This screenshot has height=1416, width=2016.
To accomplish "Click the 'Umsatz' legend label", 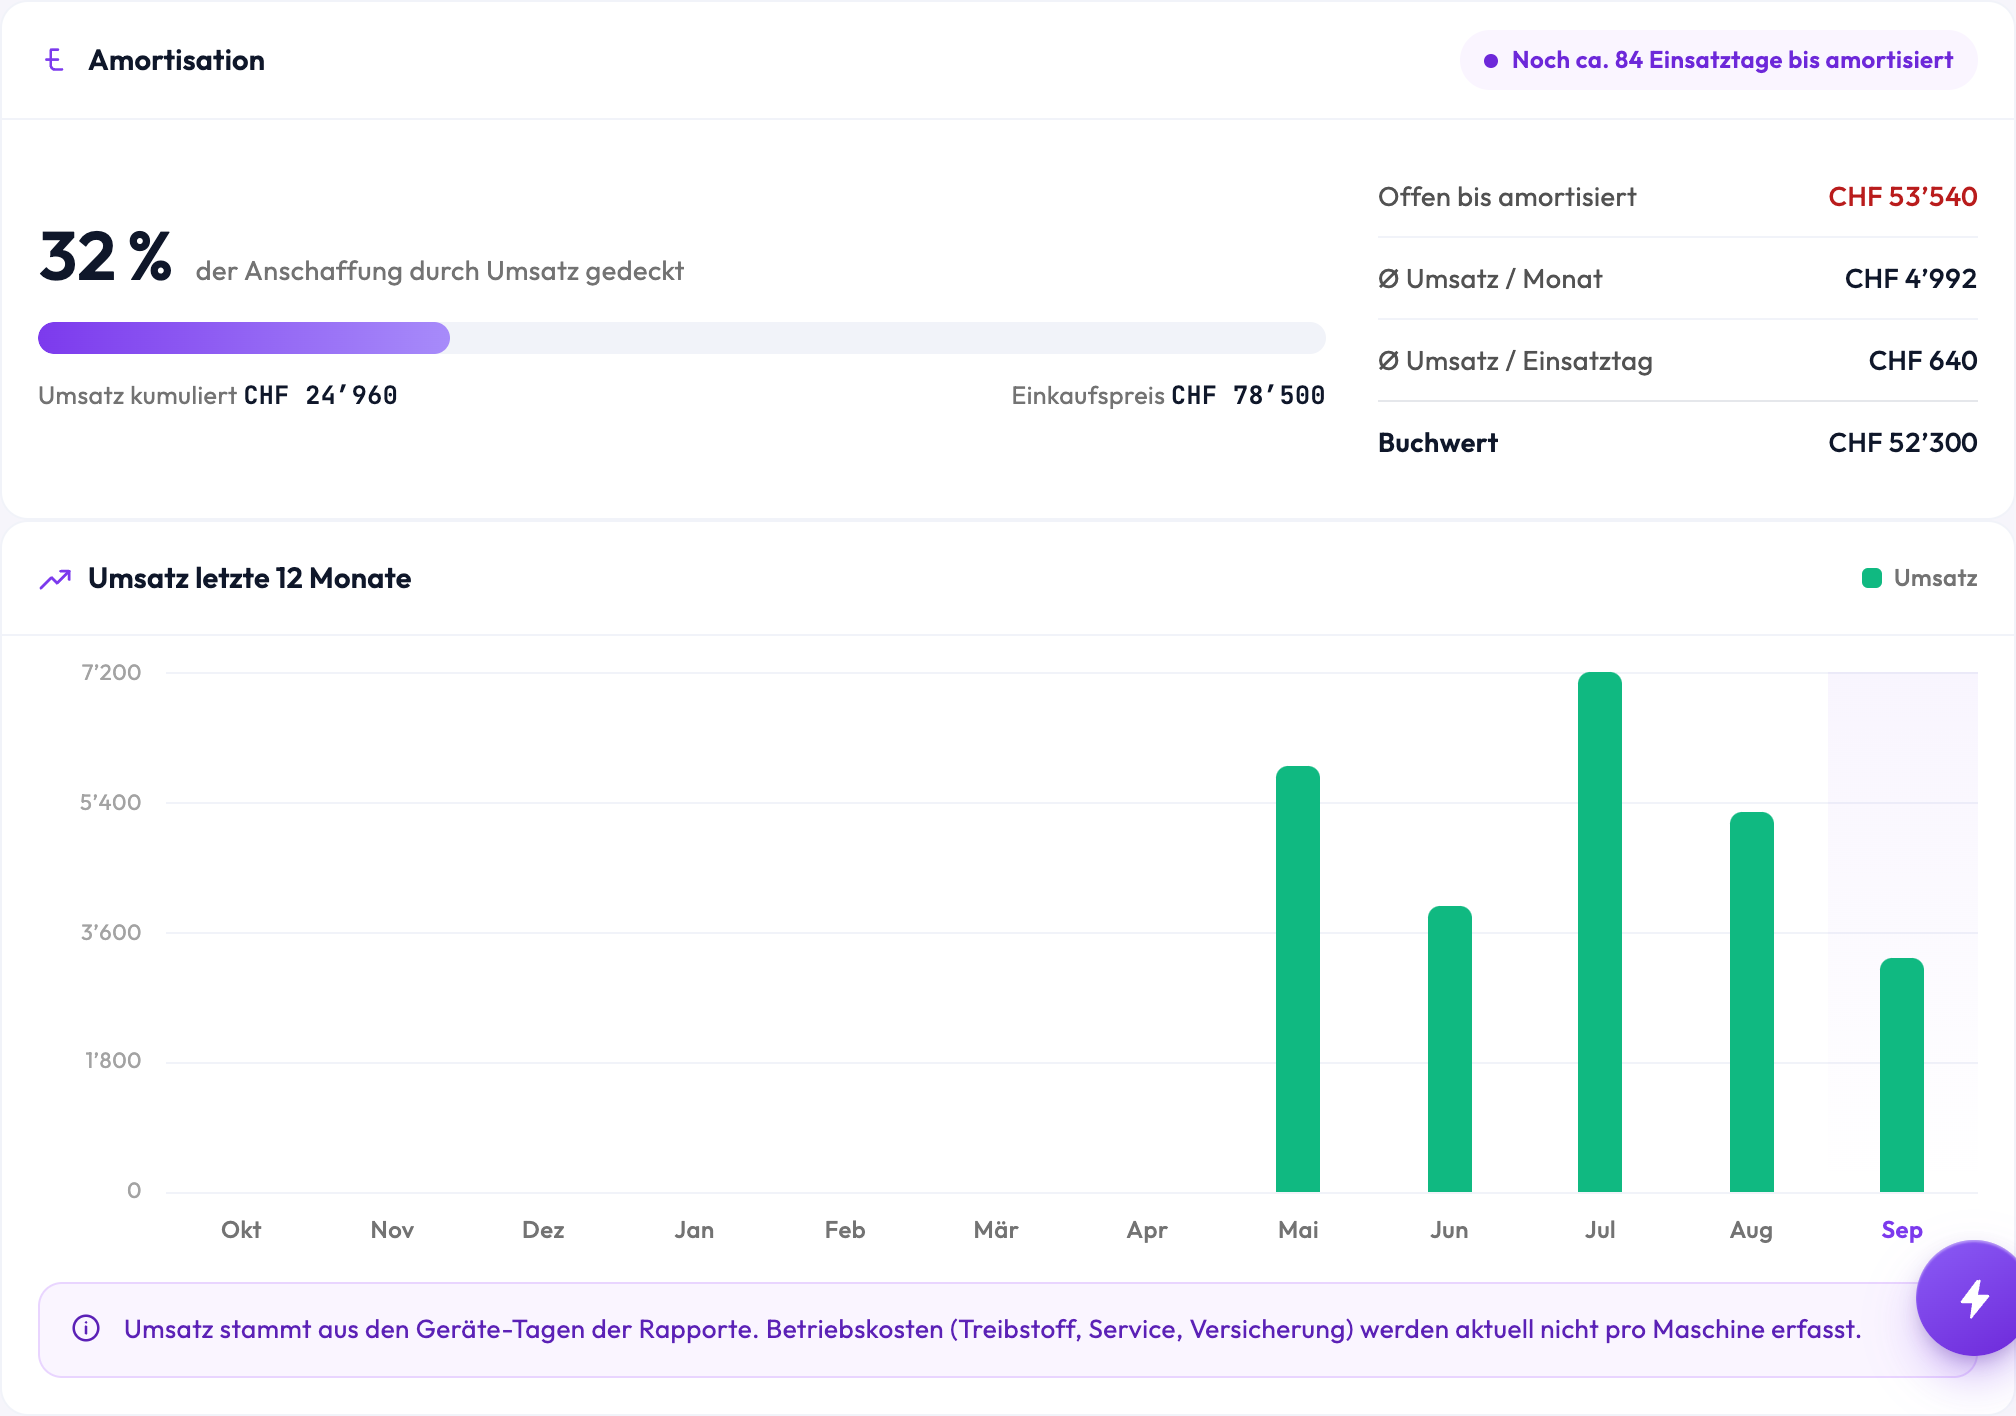I will (x=1935, y=578).
